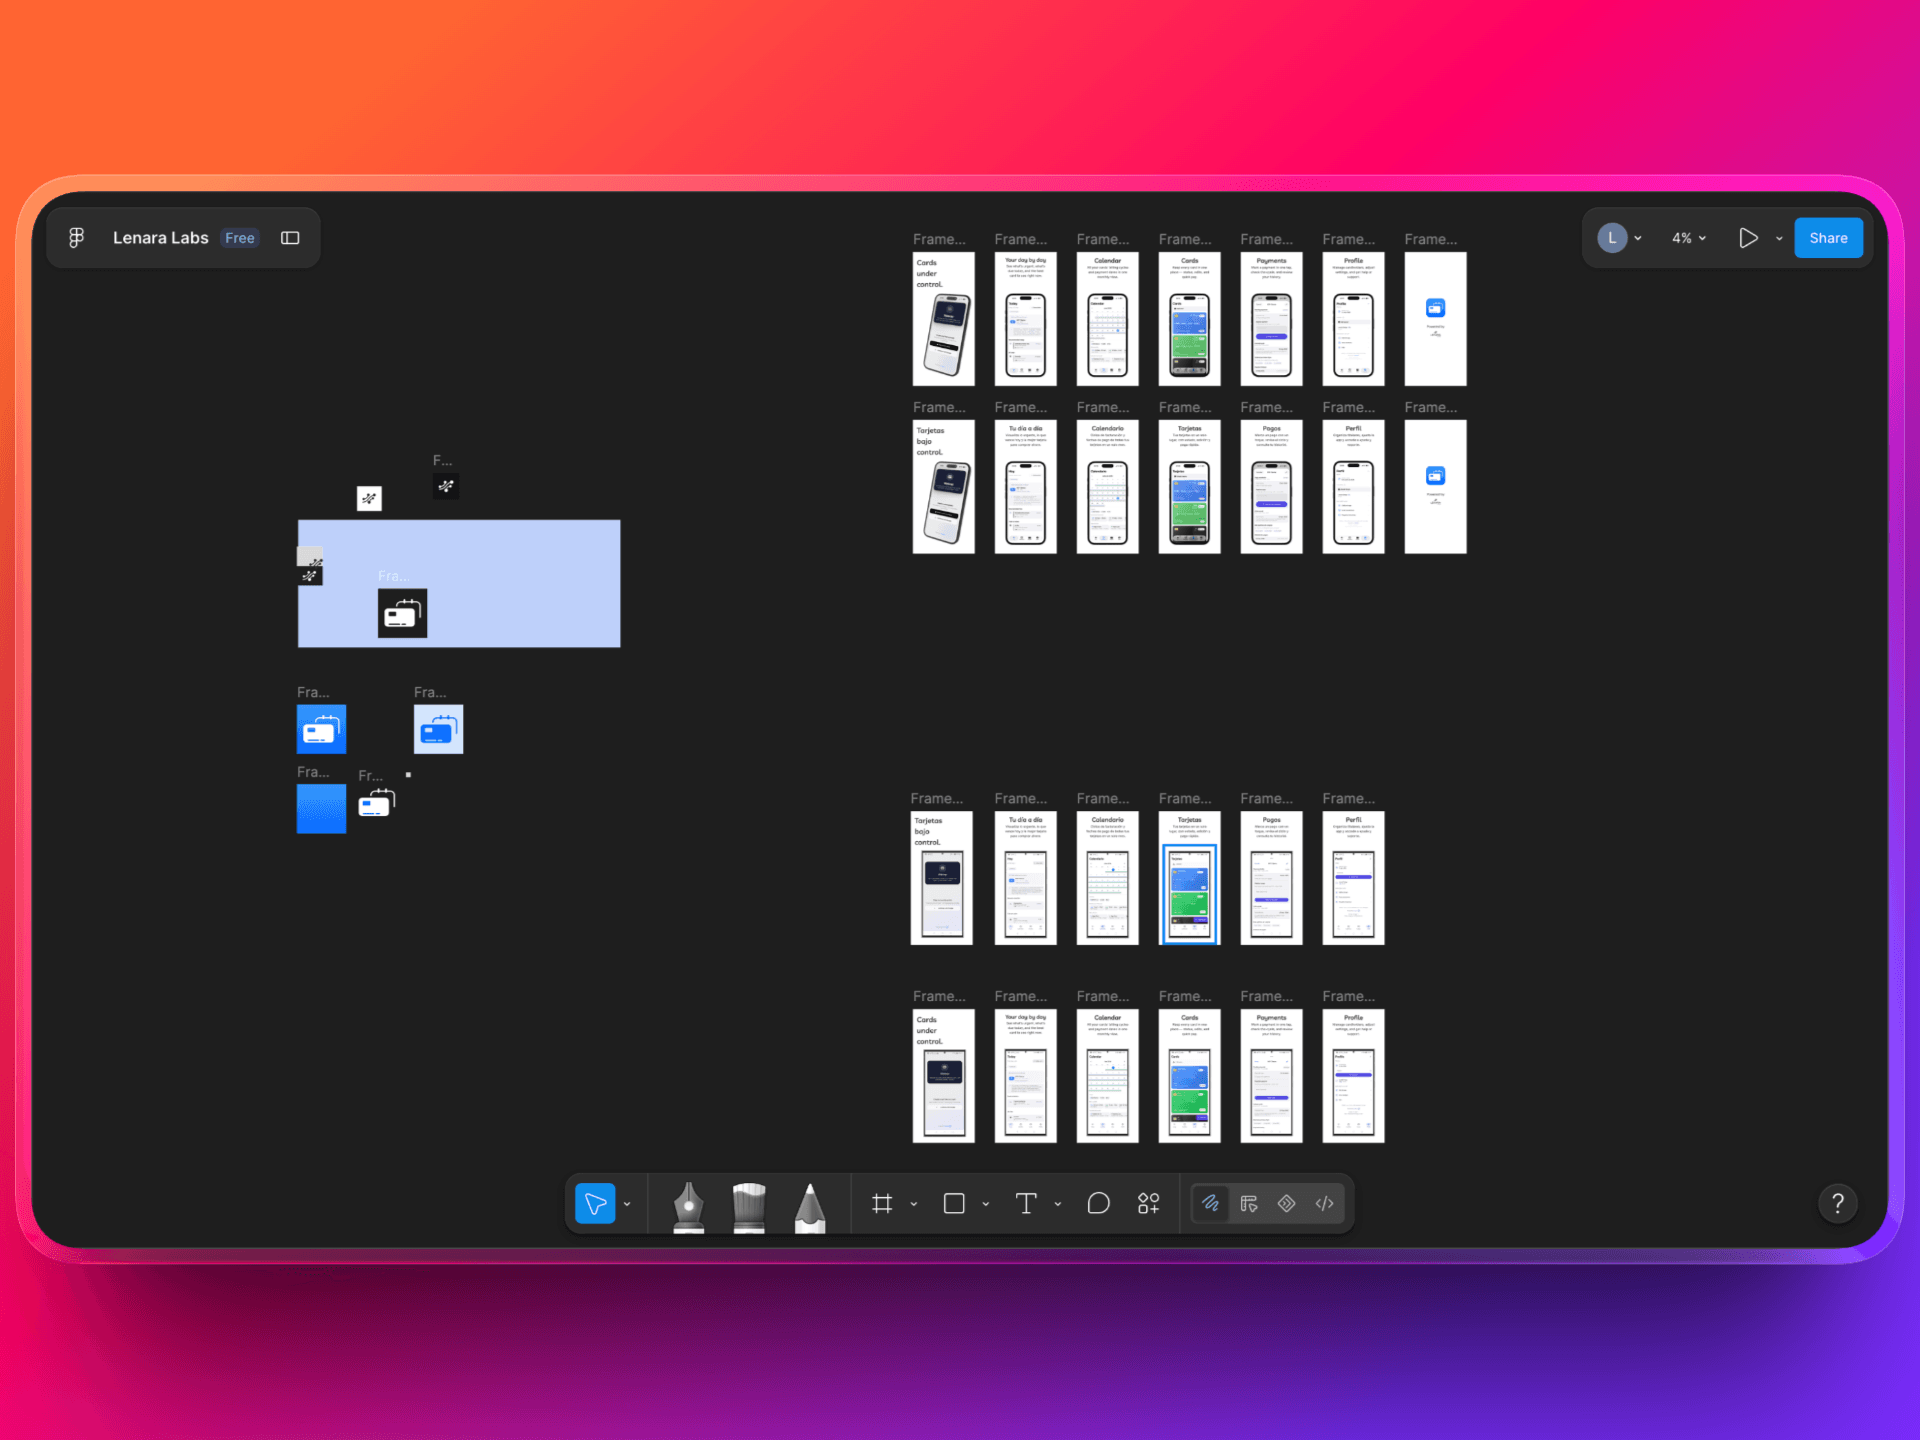This screenshot has height=1440, width=1920.
Task: Click the Free plan badge
Action: click(240, 238)
